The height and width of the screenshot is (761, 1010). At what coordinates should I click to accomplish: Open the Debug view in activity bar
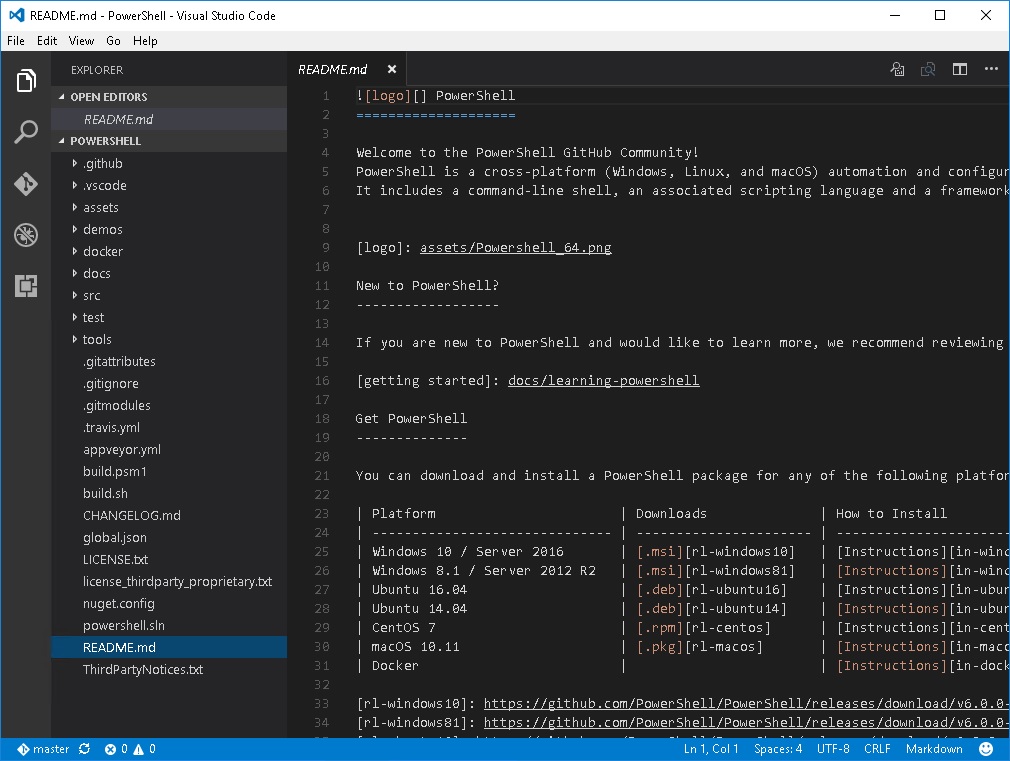coord(26,235)
